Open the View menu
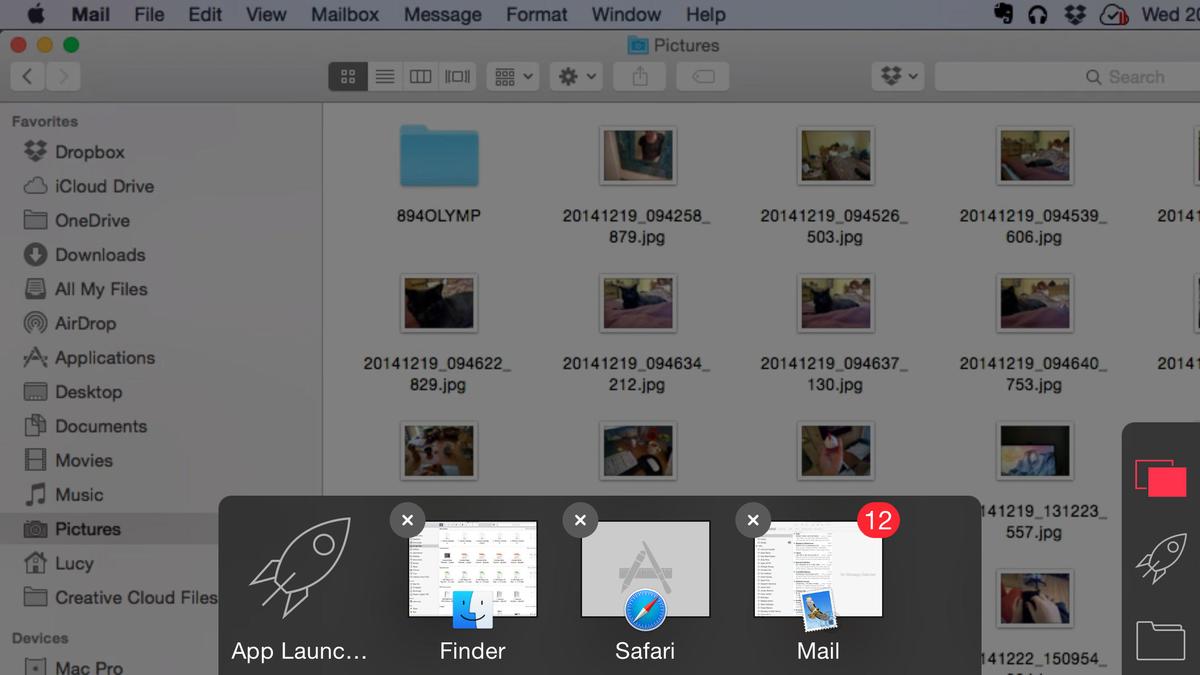The height and width of the screenshot is (675, 1200). (x=266, y=14)
